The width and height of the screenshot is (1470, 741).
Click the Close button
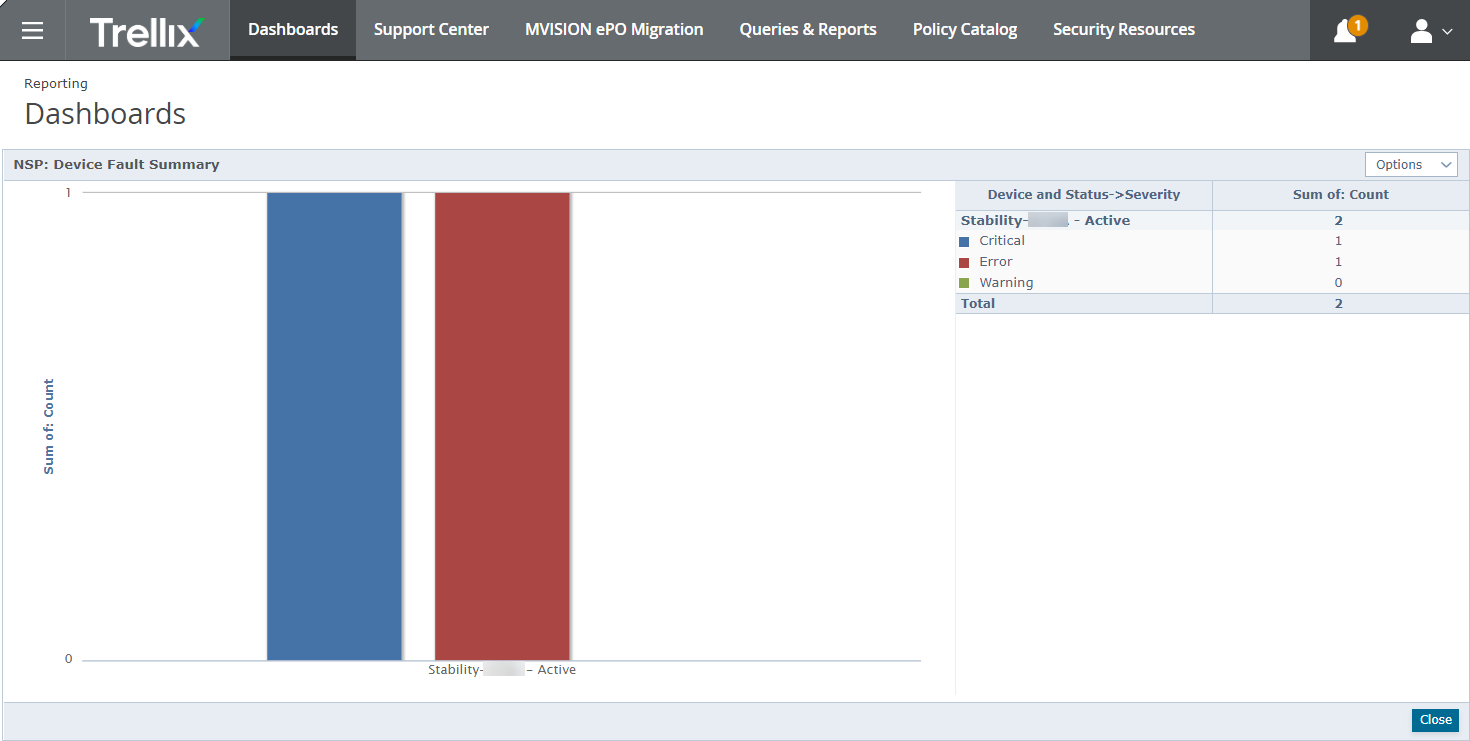click(1435, 720)
